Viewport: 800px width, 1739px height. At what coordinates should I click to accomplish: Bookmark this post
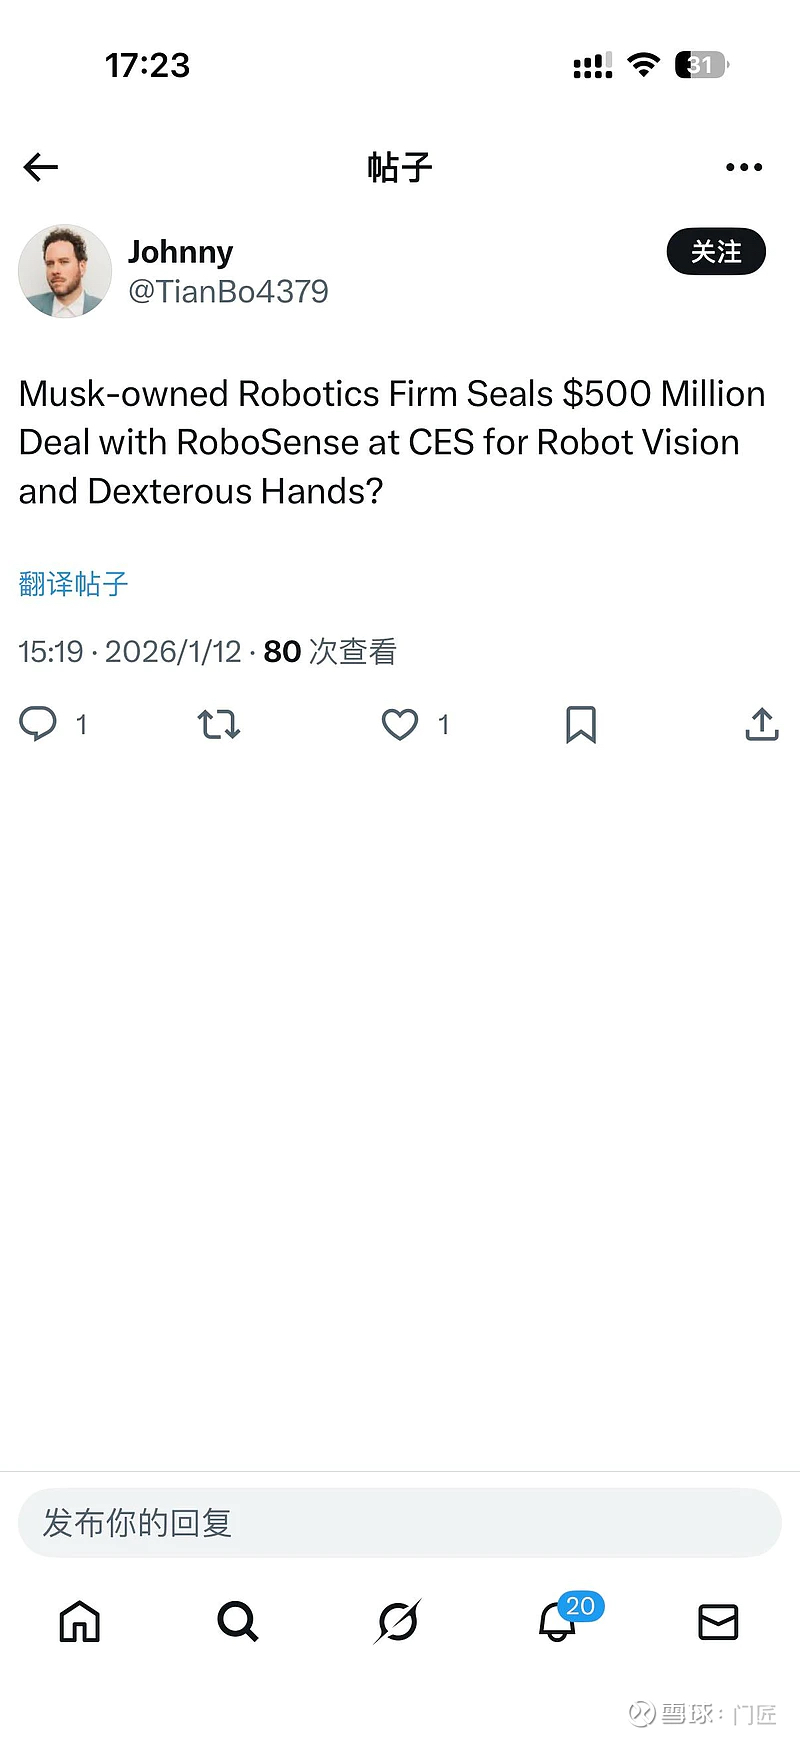[581, 724]
